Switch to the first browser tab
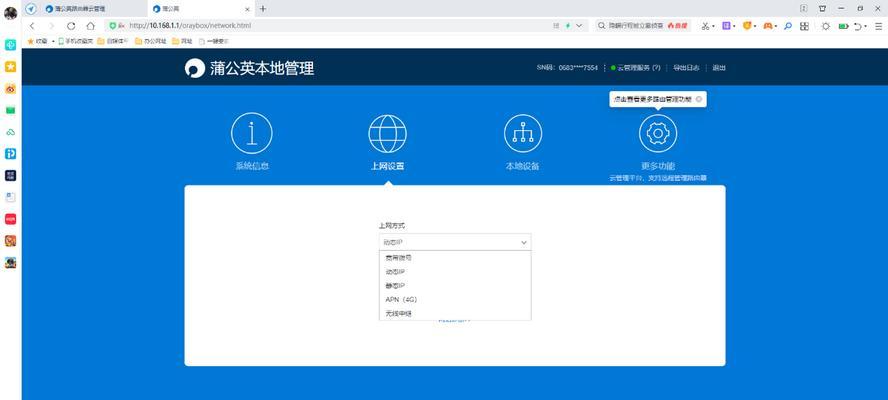This screenshot has height=400, width=888. click(x=91, y=9)
